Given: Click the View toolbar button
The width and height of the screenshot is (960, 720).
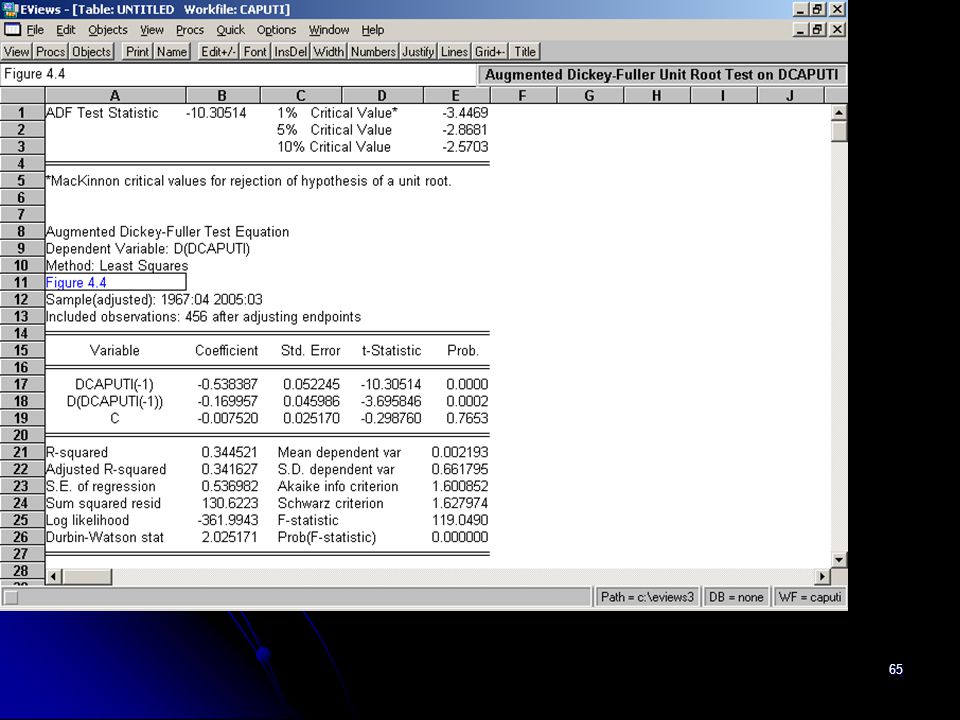Looking at the screenshot, I should pyautogui.click(x=17, y=52).
